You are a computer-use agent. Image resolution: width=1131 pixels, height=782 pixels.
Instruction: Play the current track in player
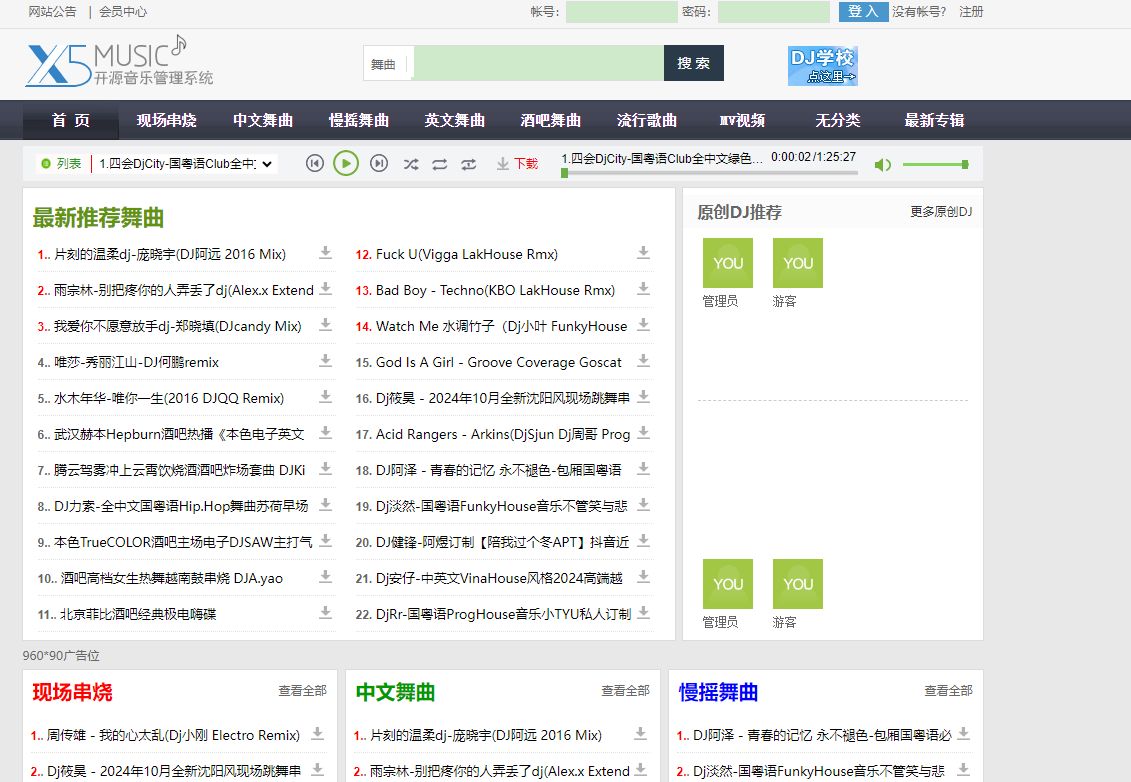pyautogui.click(x=346, y=164)
